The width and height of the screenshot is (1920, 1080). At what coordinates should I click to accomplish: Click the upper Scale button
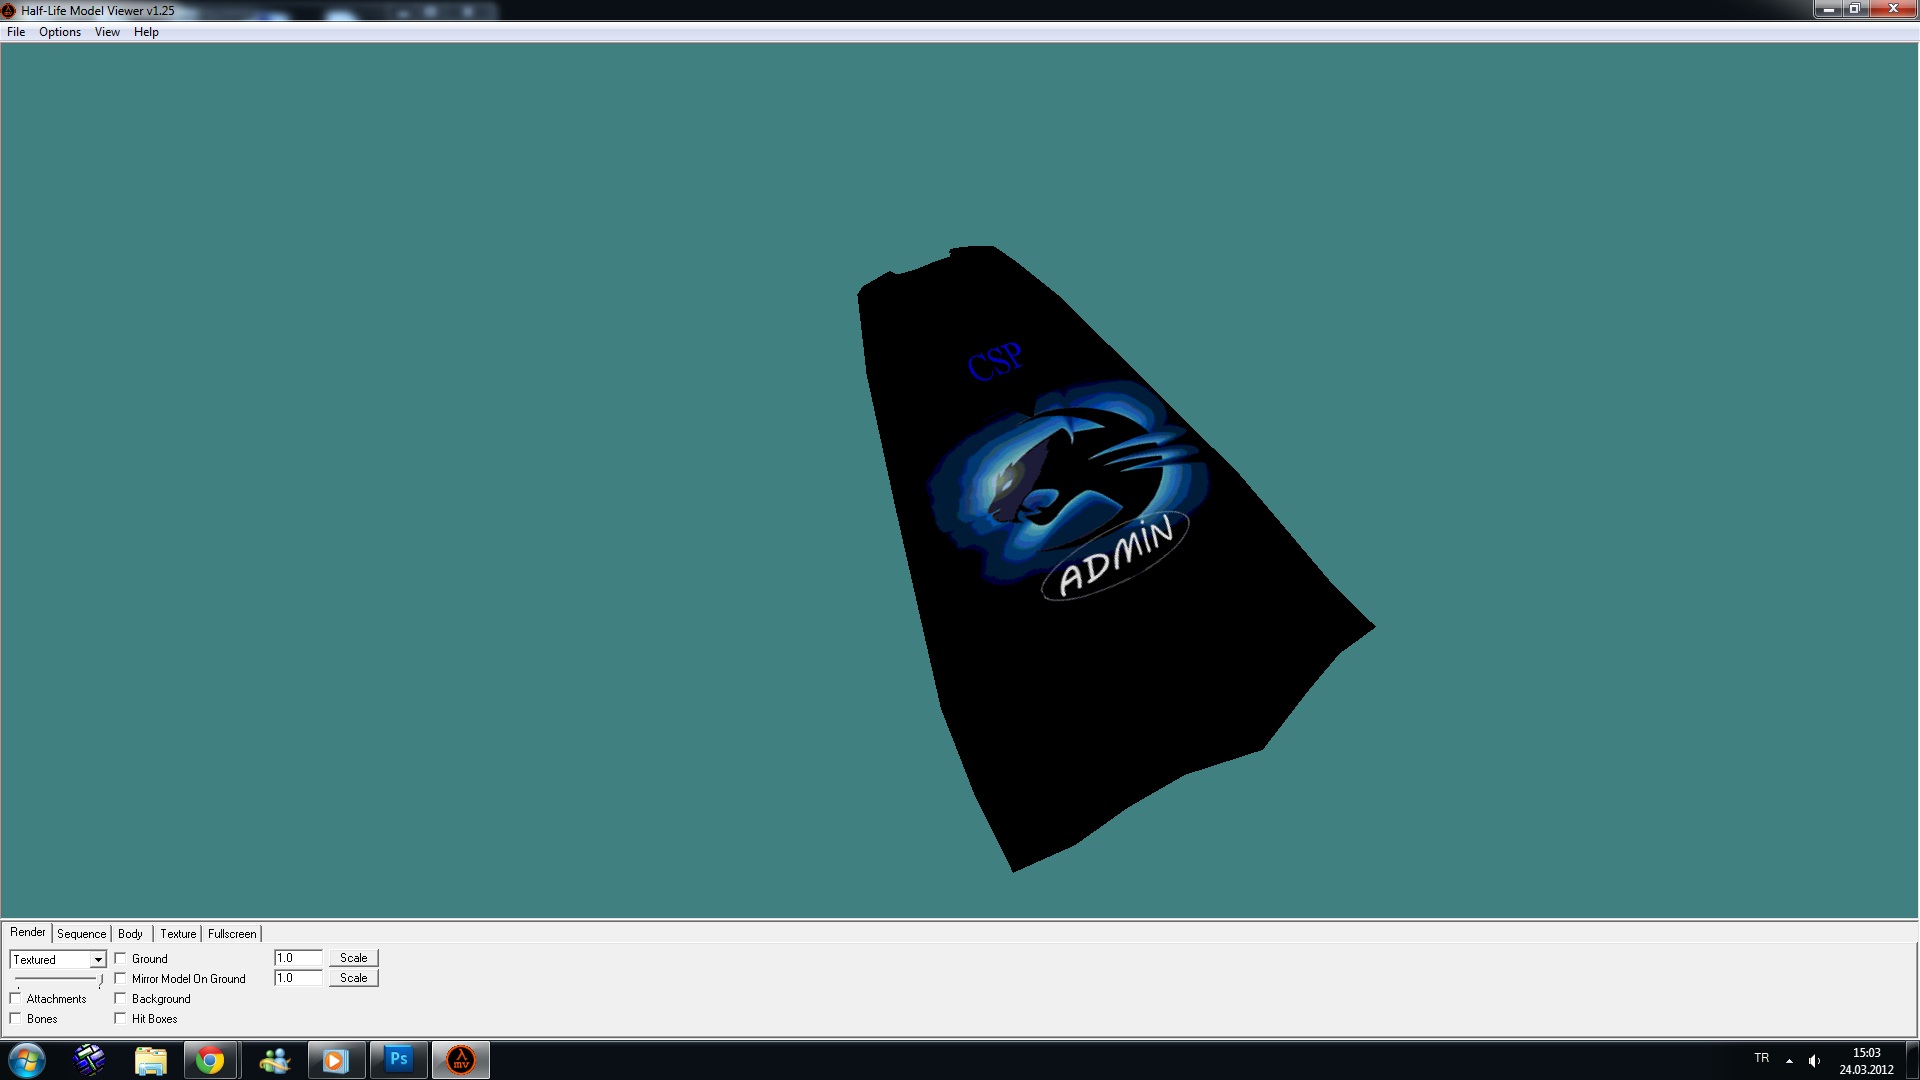(x=353, y=958)
